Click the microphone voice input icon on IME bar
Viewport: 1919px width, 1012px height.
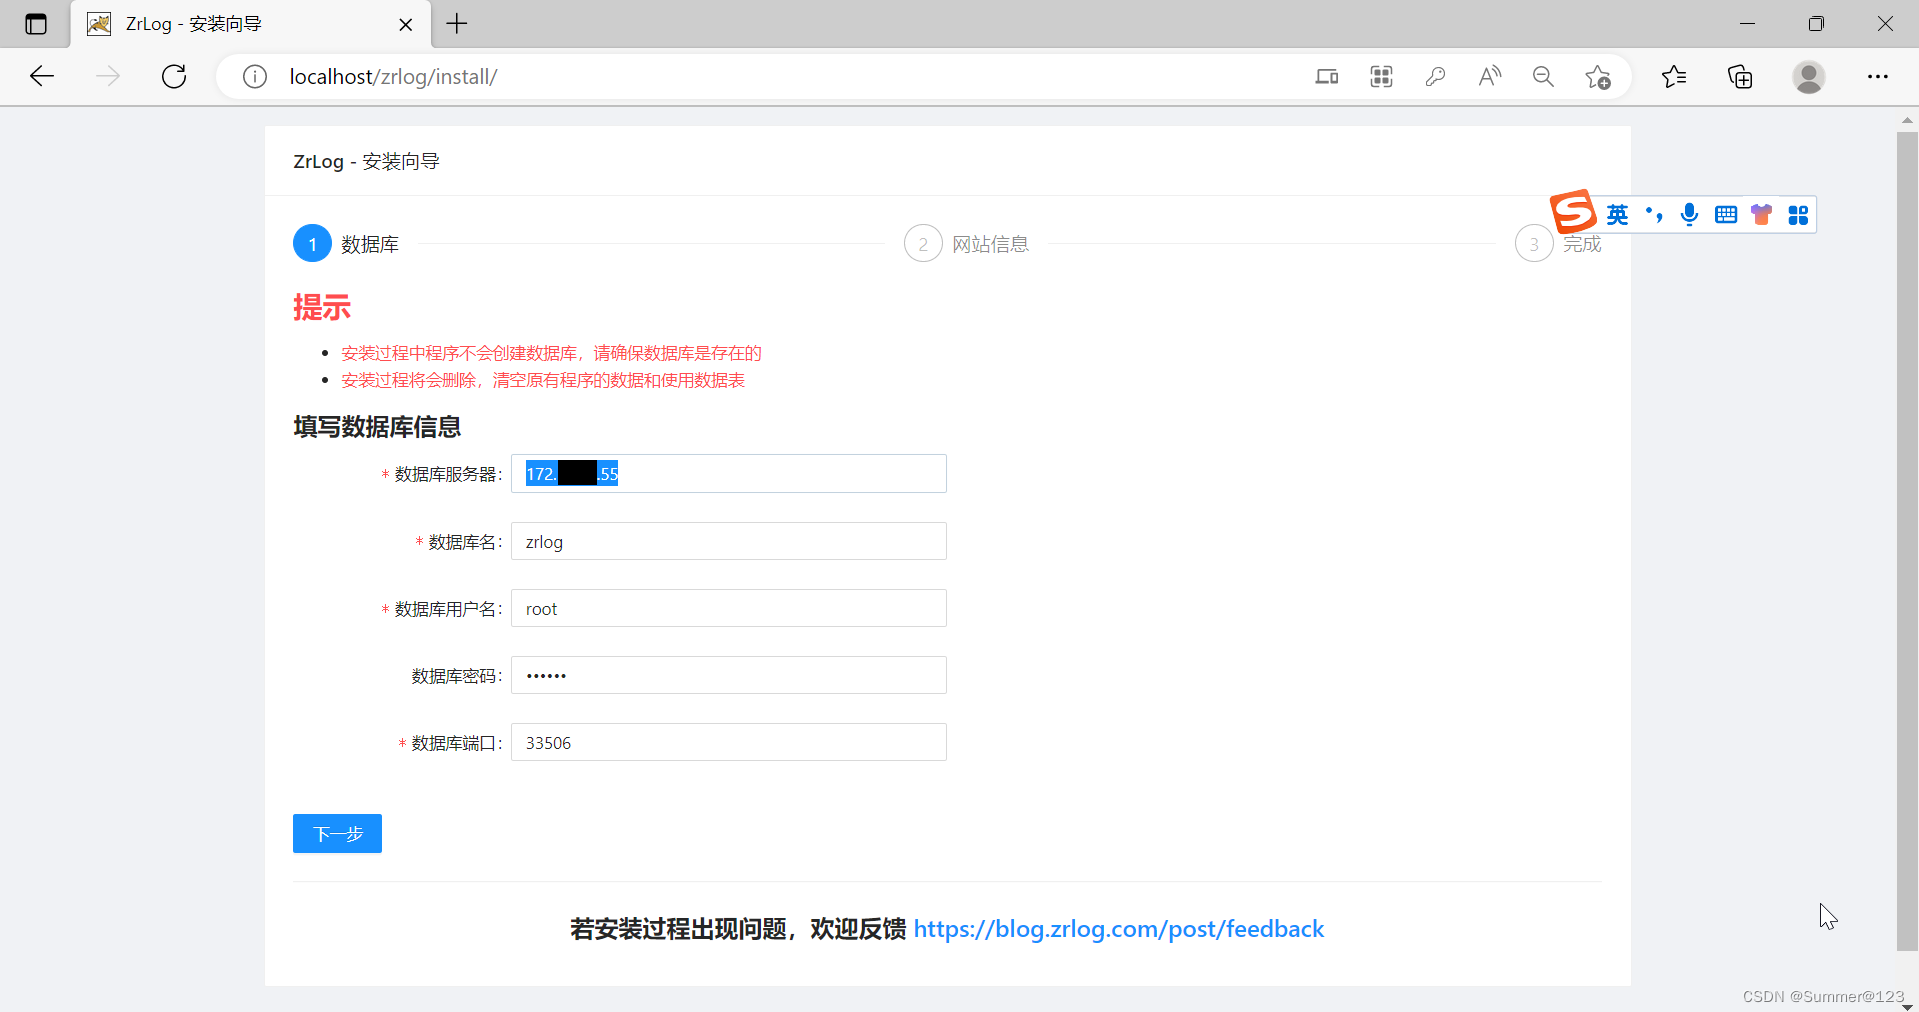1689,215
